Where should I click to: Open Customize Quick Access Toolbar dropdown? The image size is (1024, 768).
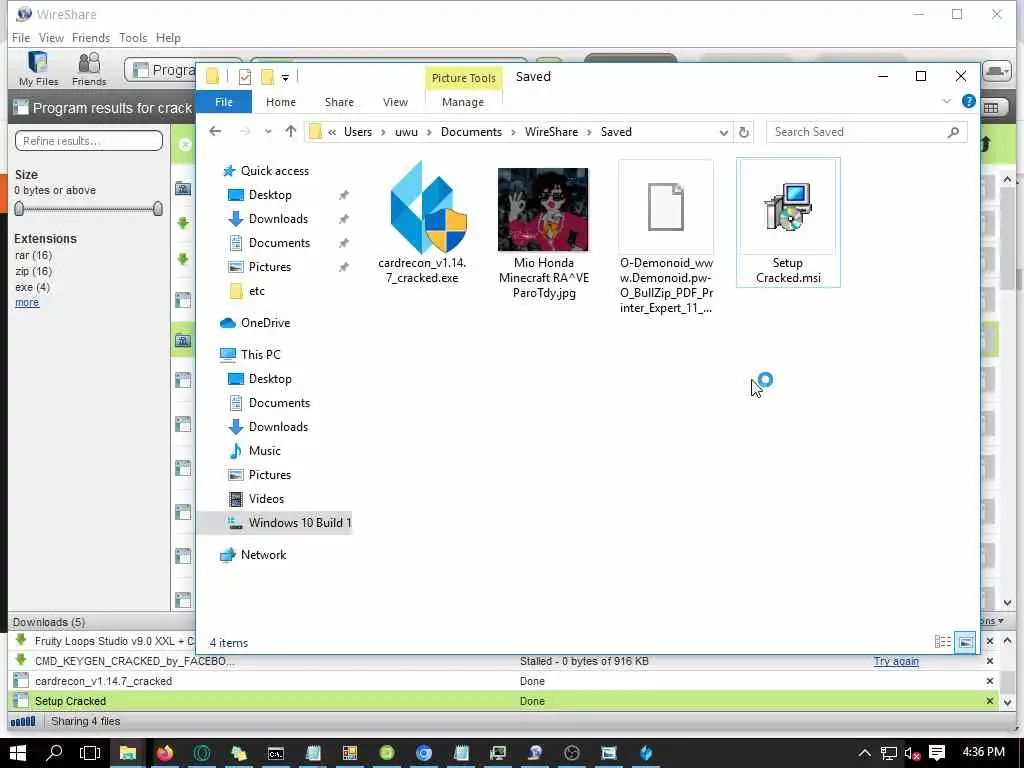point(285,78)
